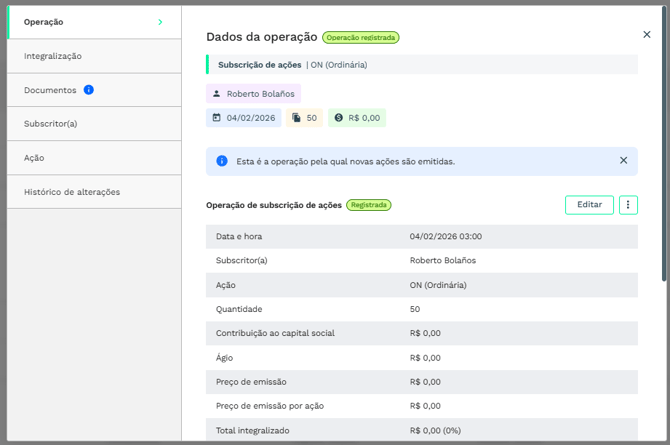Click the chevron arrow on Operação tab
The height and width of the screenshot is (445, 670).
pos(160,22)
